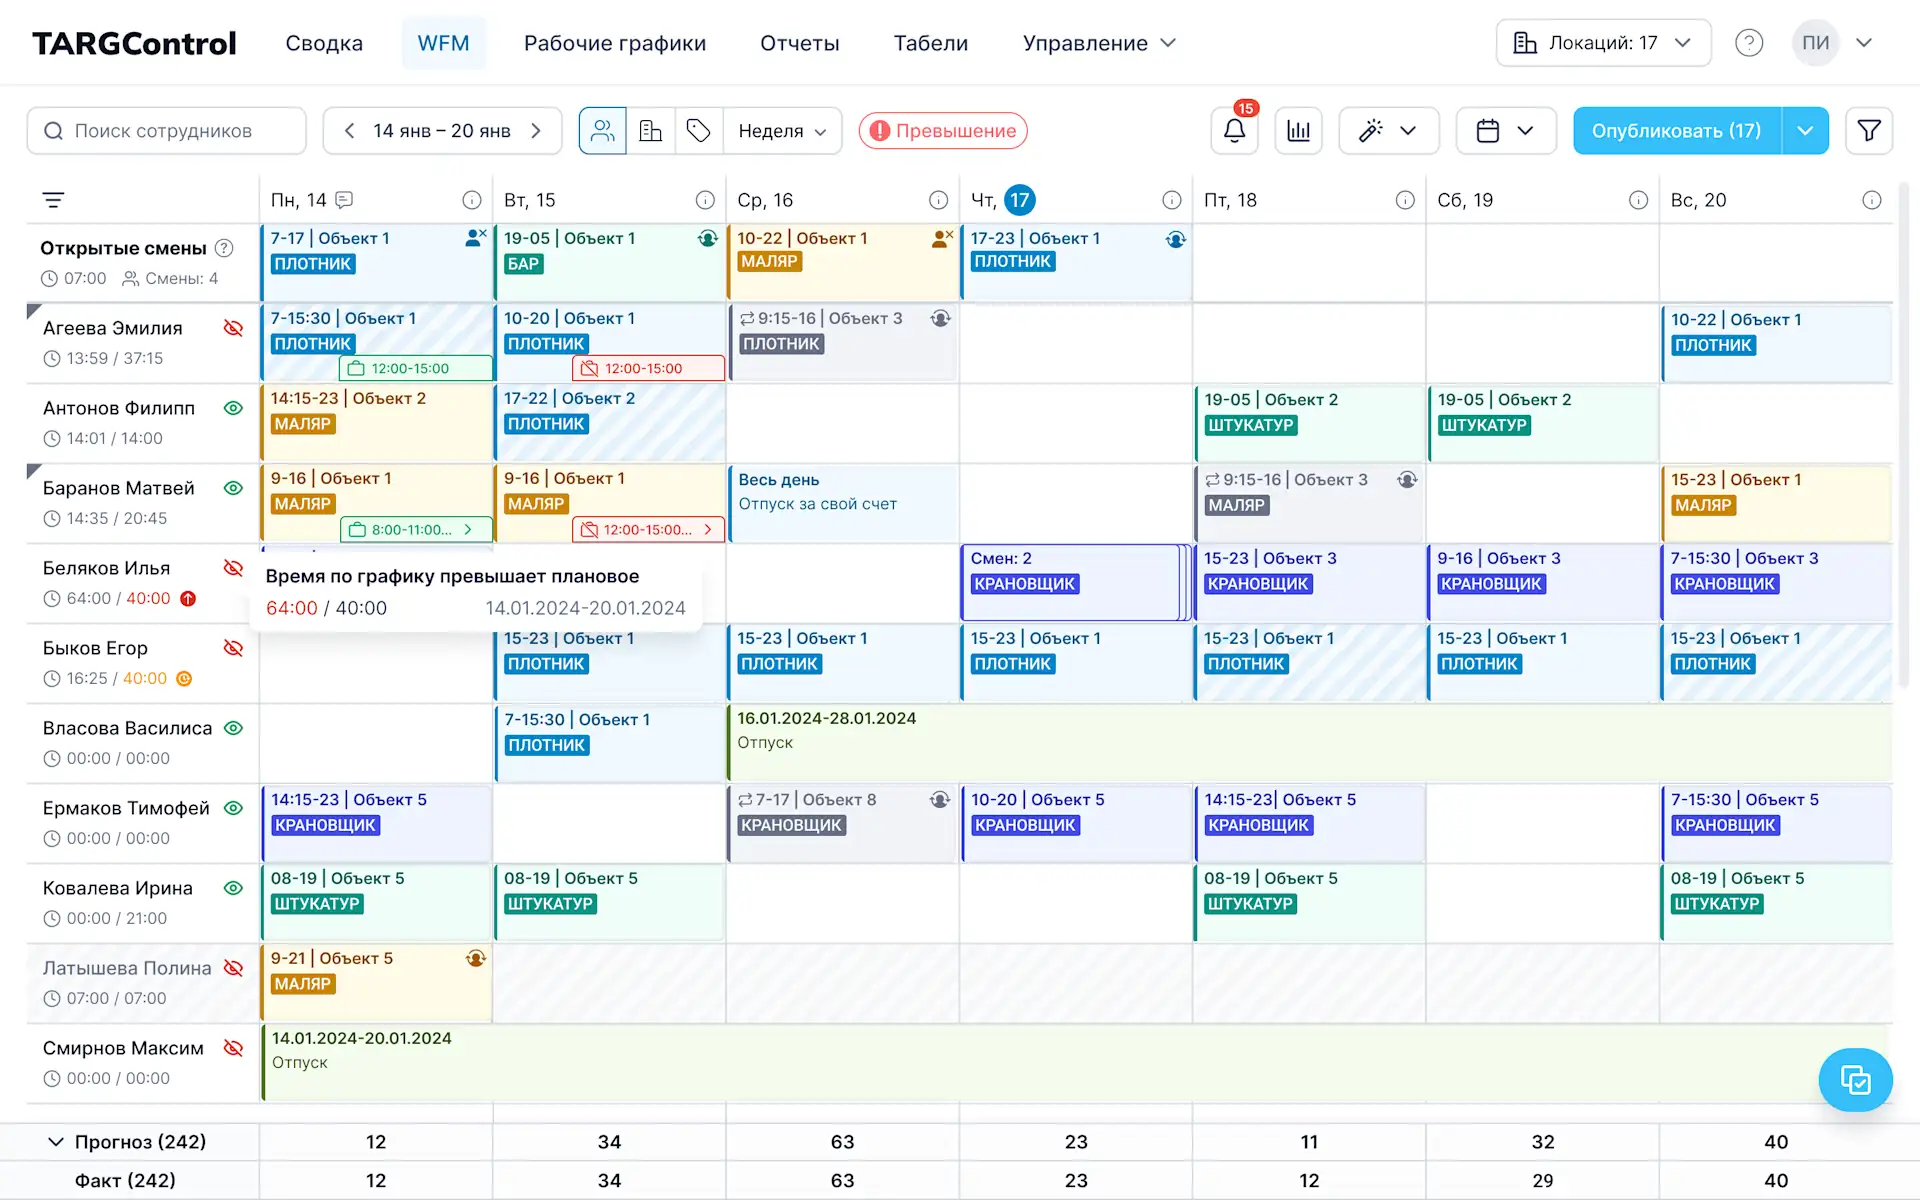This screenshot has width=1920, height=1200.
Task: Switch to locations building view icon
Action: click(x=651, y=131)
